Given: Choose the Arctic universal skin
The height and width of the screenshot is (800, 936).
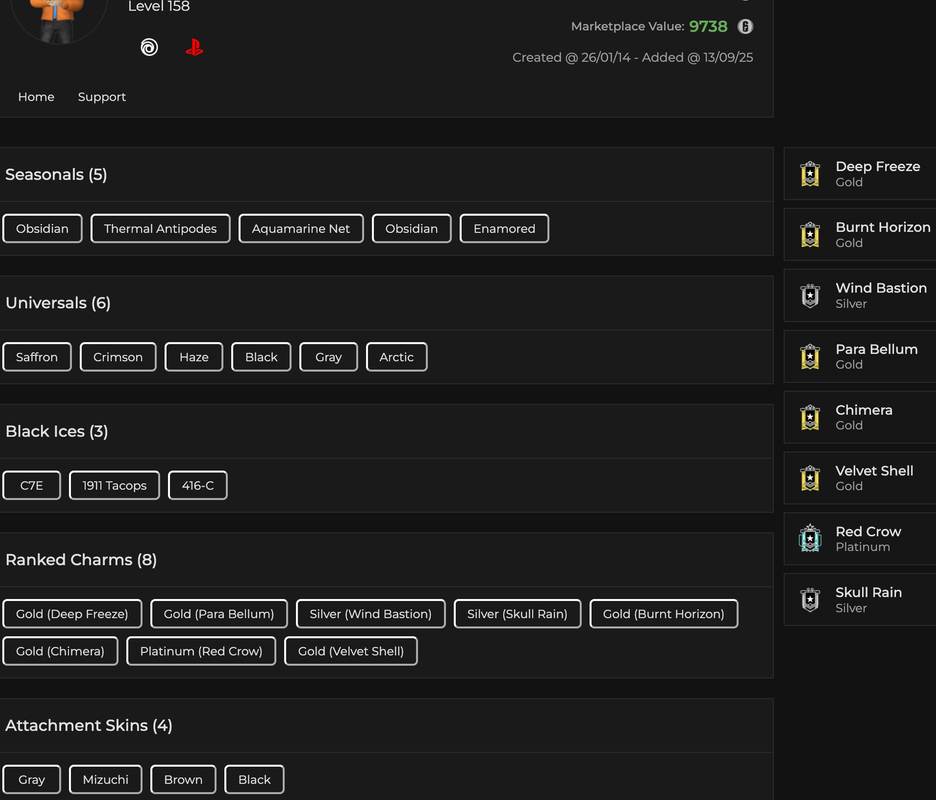Looking at the screenshot, I should [x=396, y=357].
